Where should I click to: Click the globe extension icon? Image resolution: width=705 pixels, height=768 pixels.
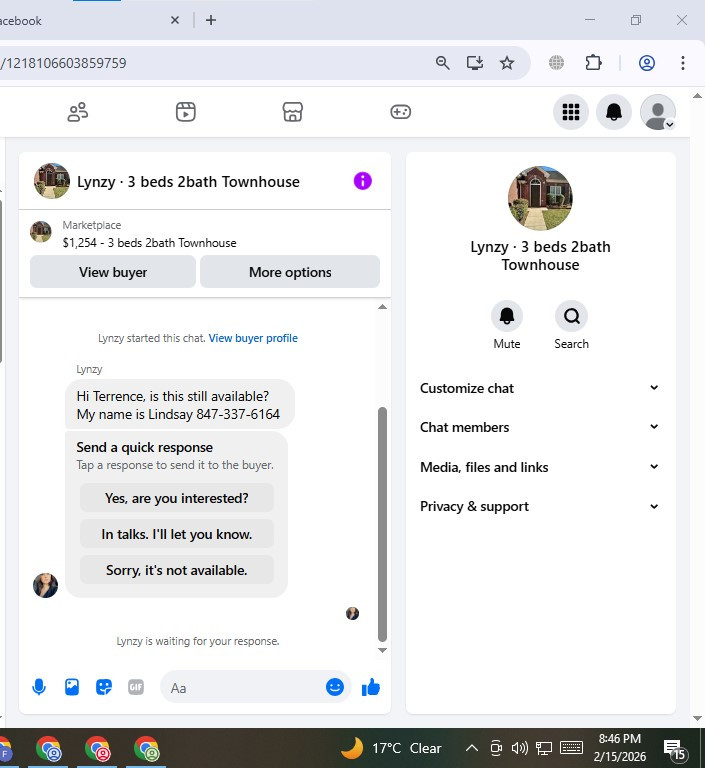coord(556,63)
